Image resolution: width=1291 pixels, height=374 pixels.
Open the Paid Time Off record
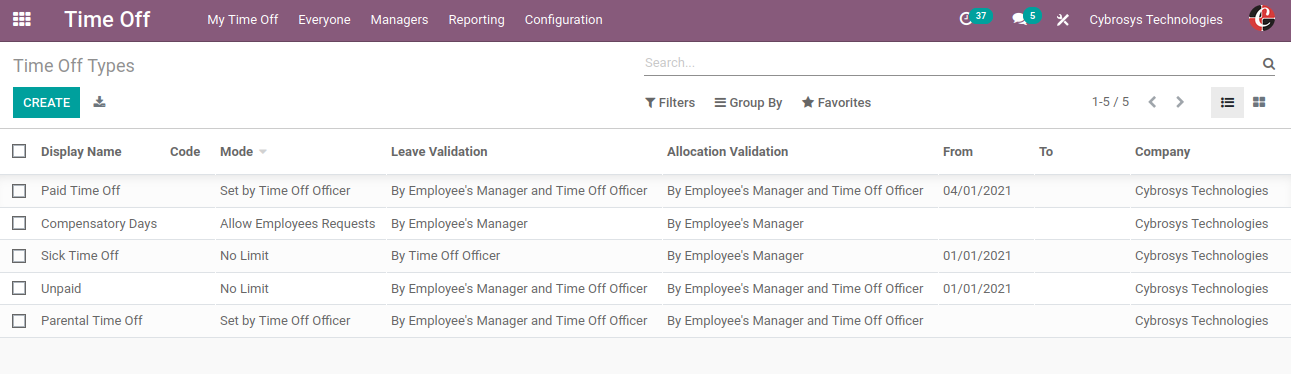81,190
